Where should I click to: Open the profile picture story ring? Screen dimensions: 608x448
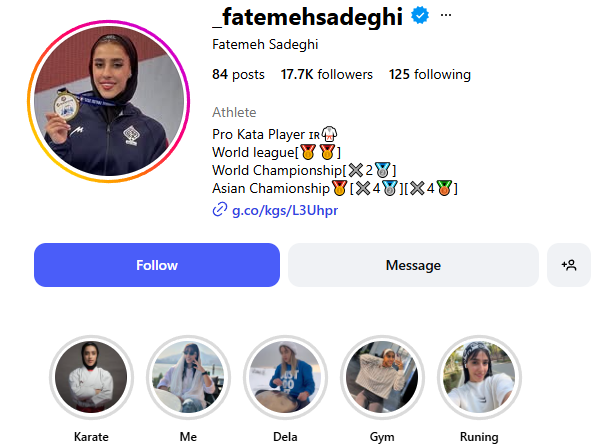point(109,101)
